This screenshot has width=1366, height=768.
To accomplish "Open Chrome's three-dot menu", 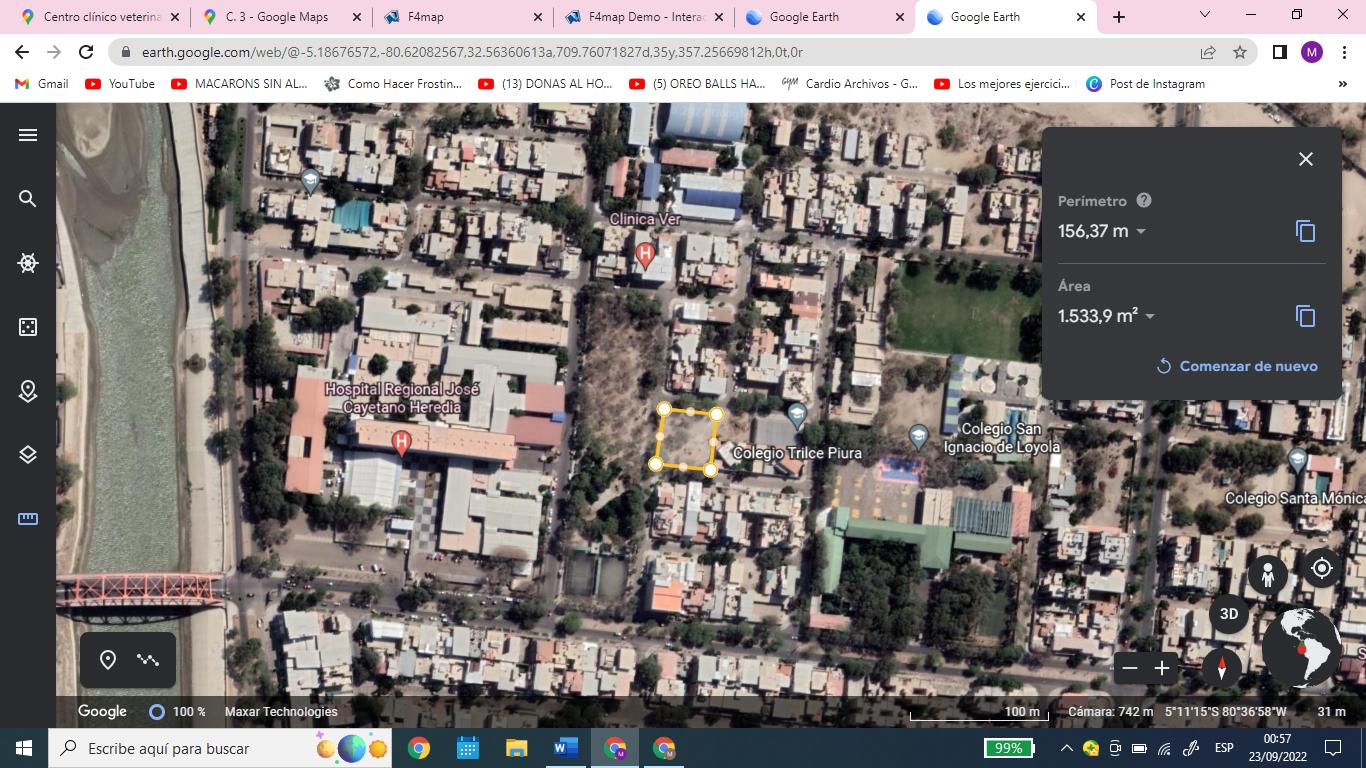I will click(x=1344, y=52).
